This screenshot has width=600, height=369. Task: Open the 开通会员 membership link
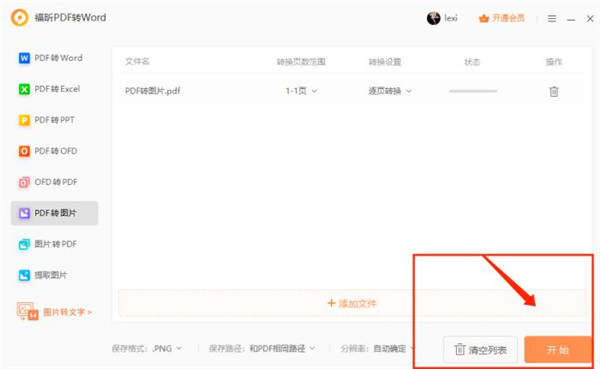click(502, 18)
